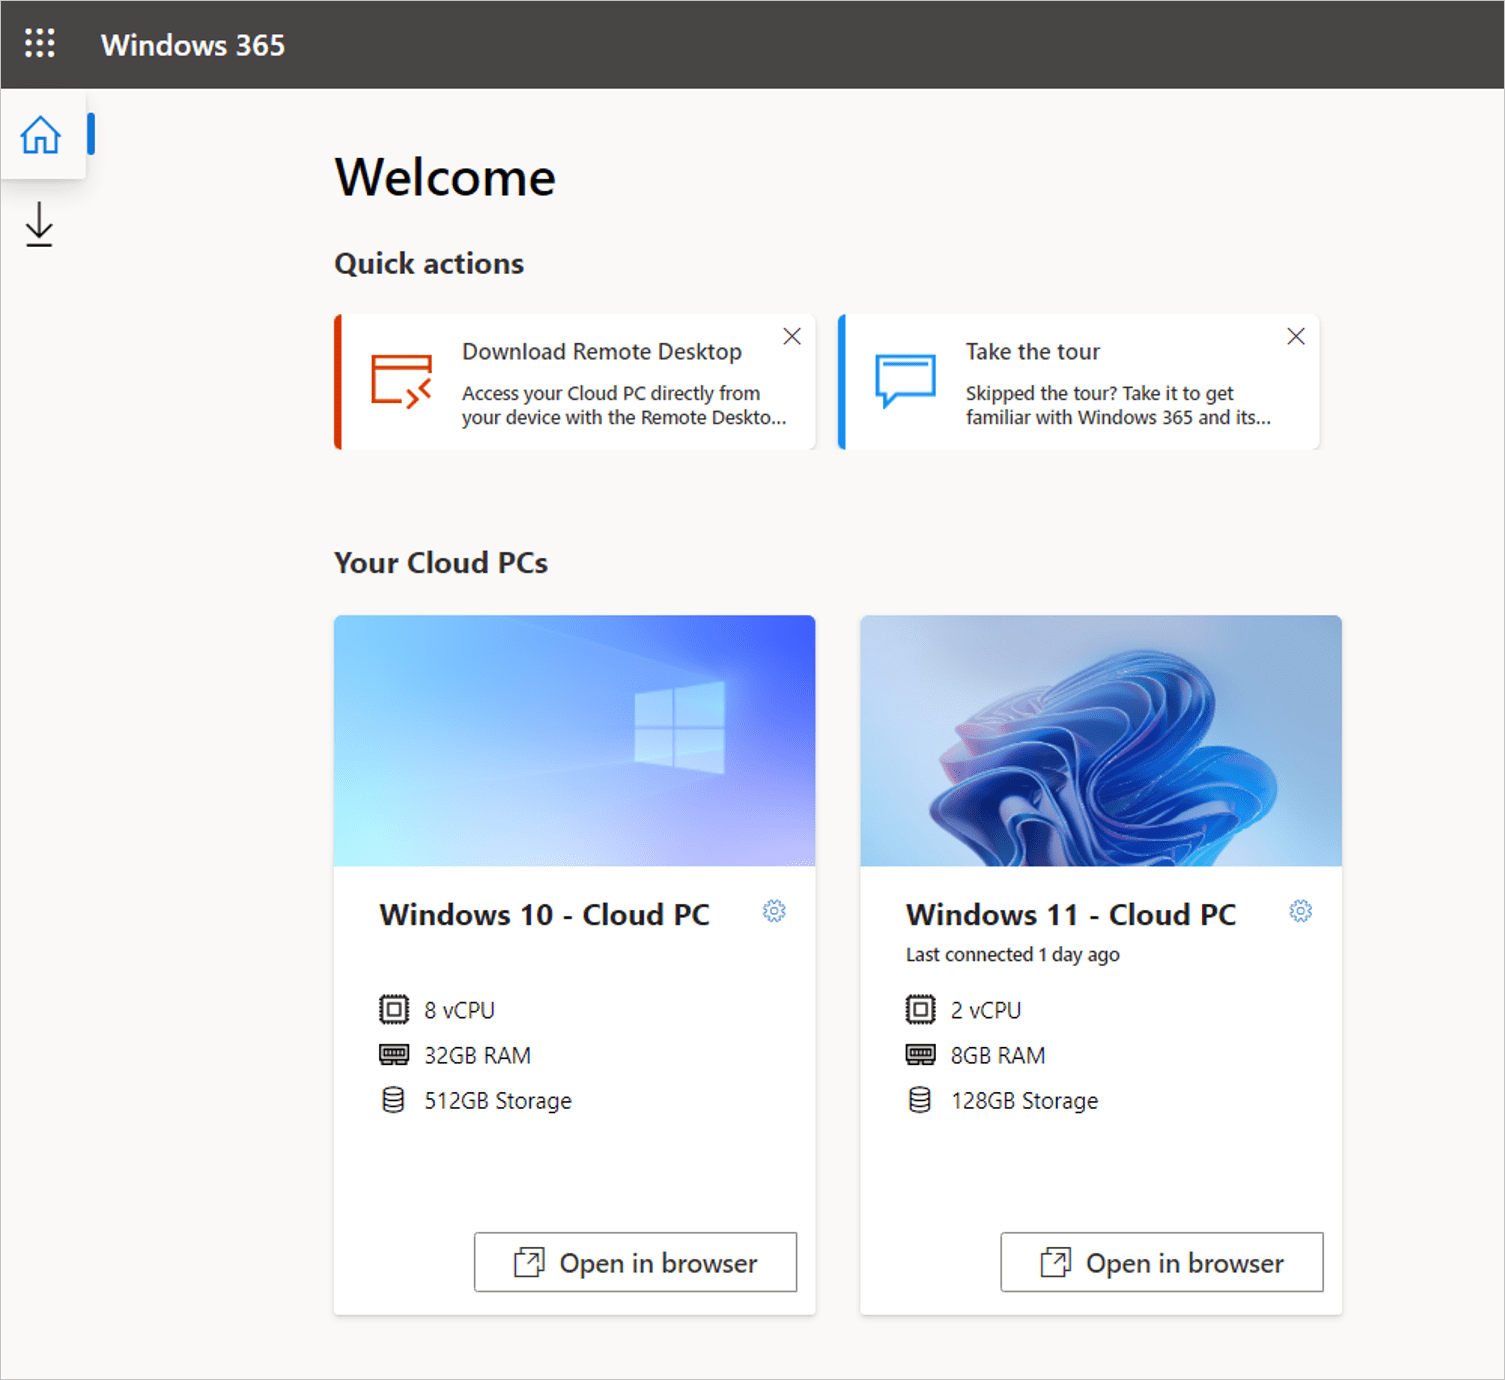
Task: Click the vCPU chip icon on Windows 10 card
Action: click(x=396, y=1009)
